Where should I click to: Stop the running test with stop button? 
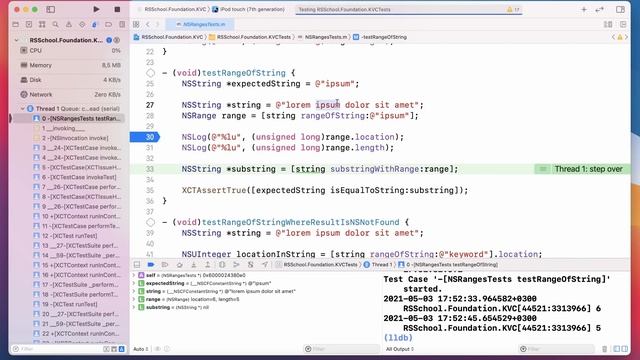[117, 9]
